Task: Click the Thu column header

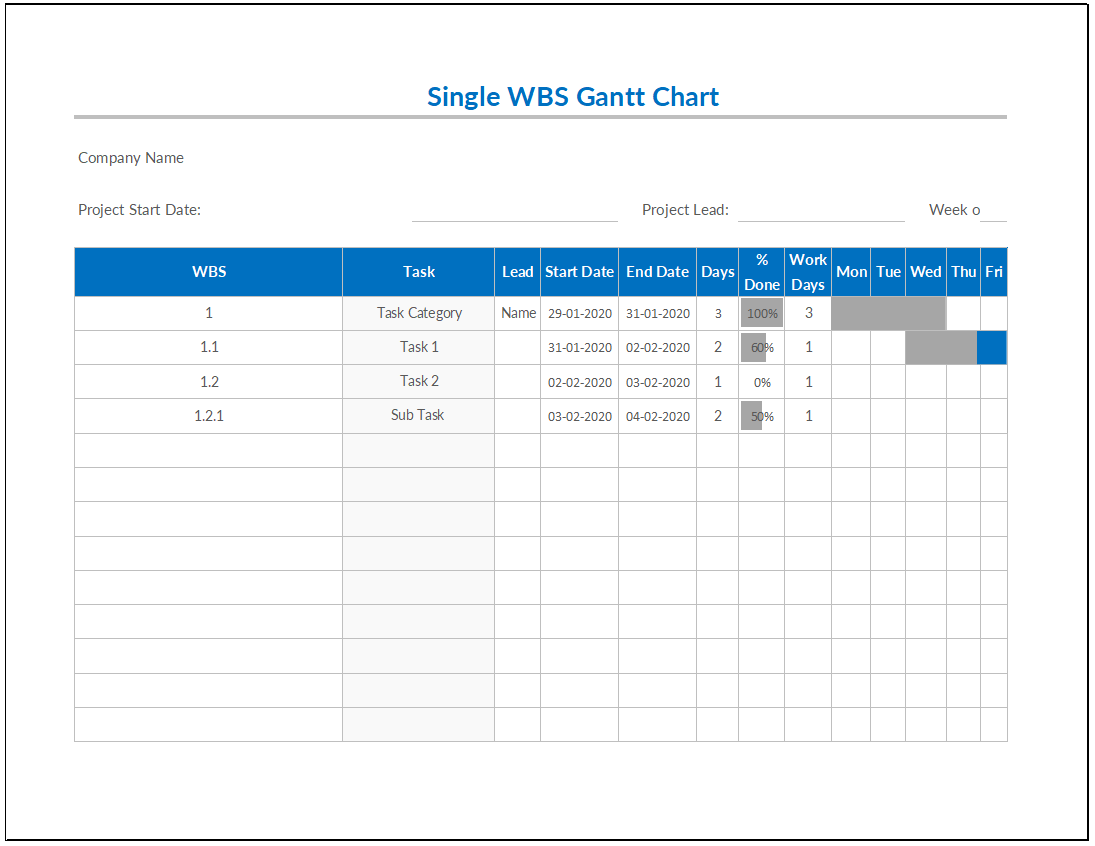Action: pyautogui.click(x=964, y=272)
